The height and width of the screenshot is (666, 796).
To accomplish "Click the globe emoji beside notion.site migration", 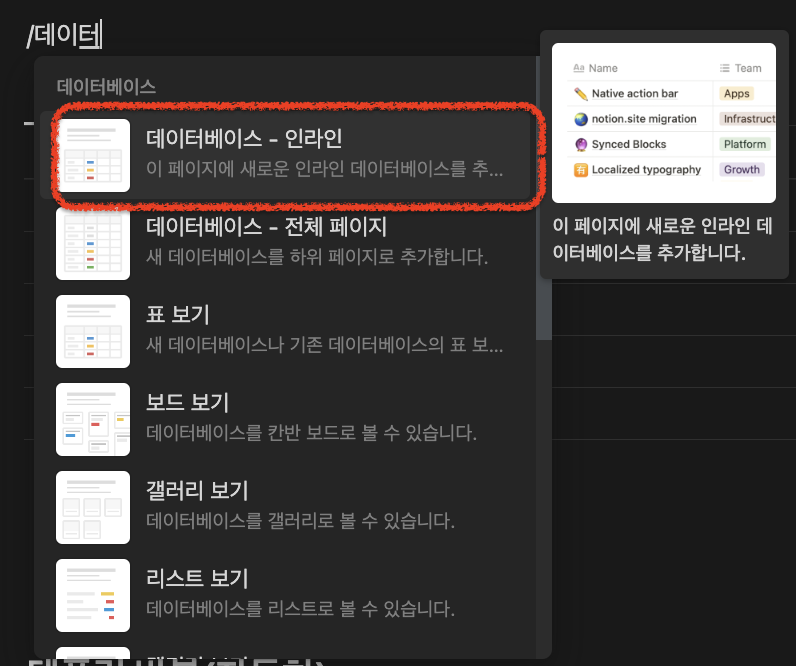I will pos(580,119).
